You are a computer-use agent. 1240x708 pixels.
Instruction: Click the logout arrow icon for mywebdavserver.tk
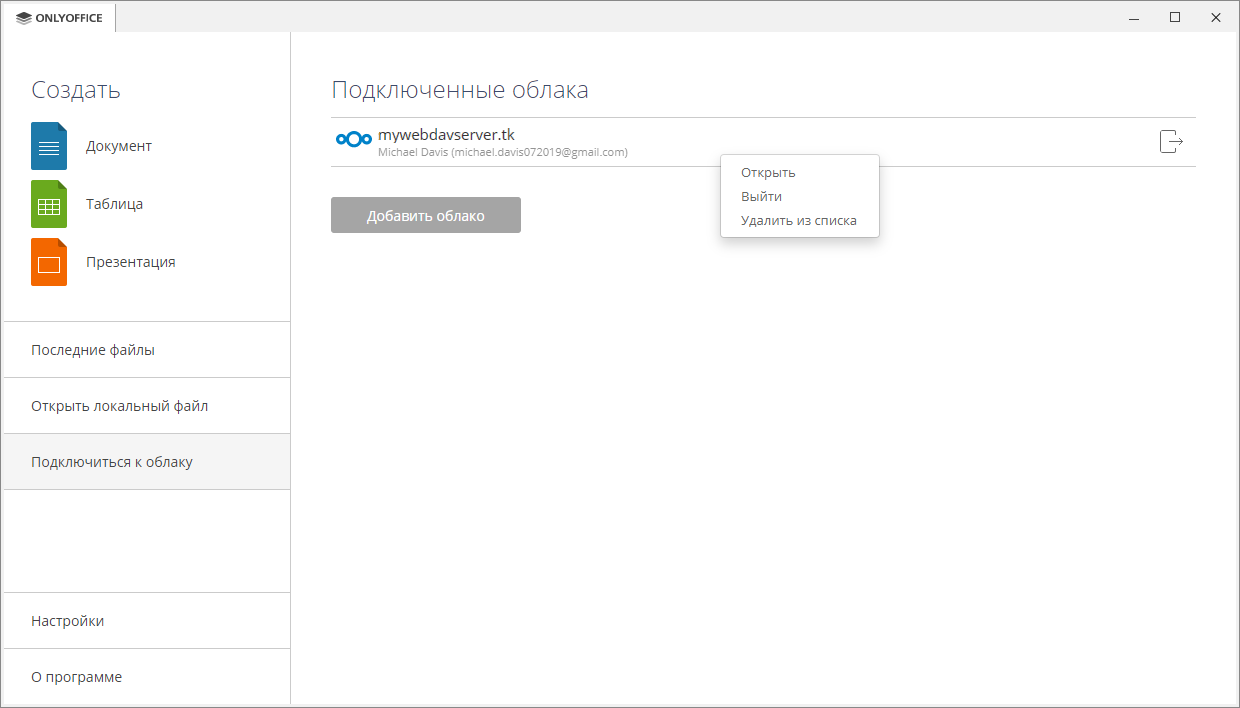pyautogui.click(x=1171, y=142)
